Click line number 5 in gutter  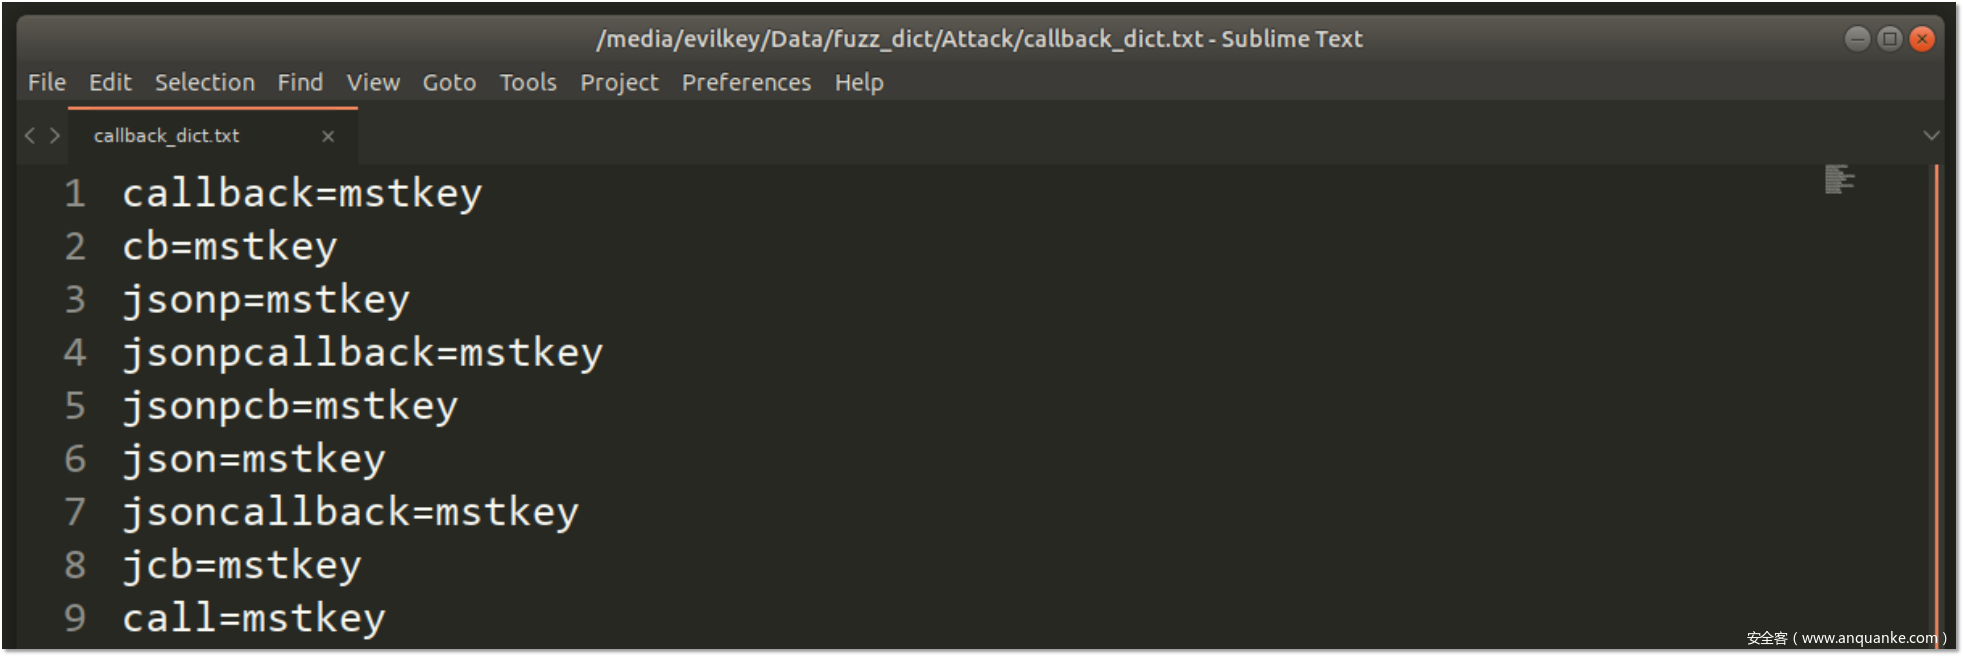coord(75,406)
